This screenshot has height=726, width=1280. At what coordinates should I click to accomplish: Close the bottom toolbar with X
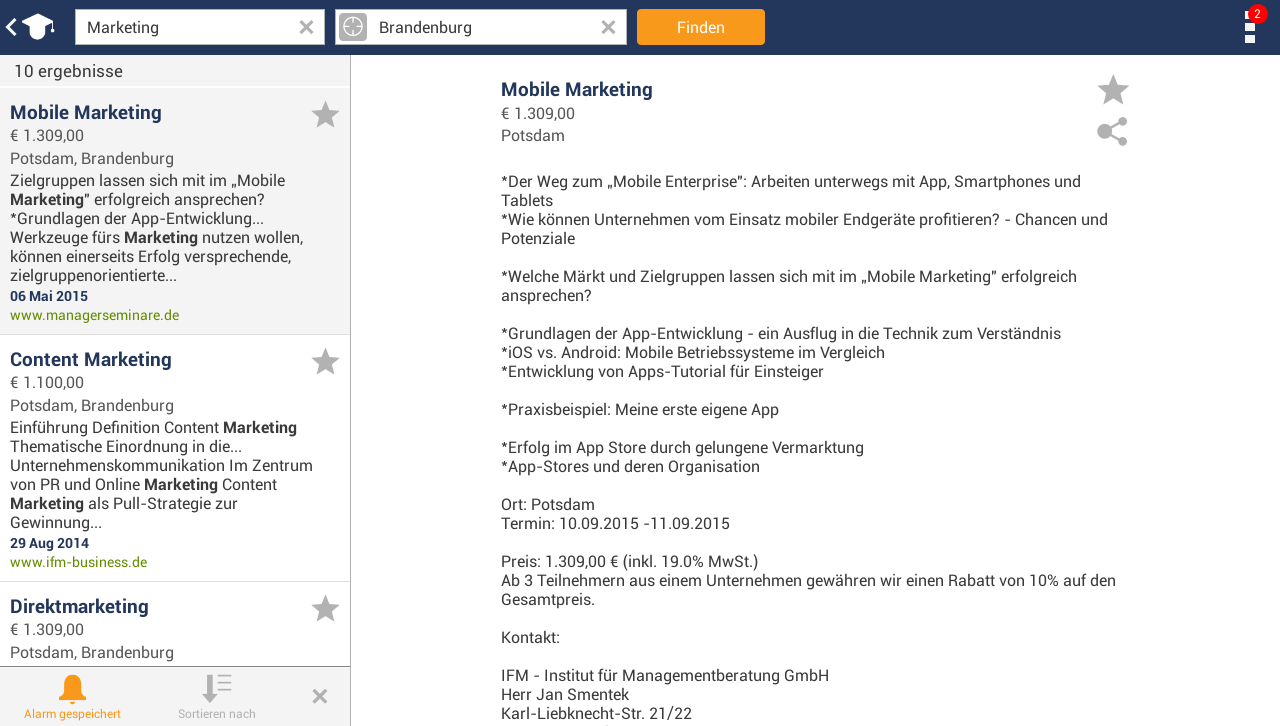point(320,696)
